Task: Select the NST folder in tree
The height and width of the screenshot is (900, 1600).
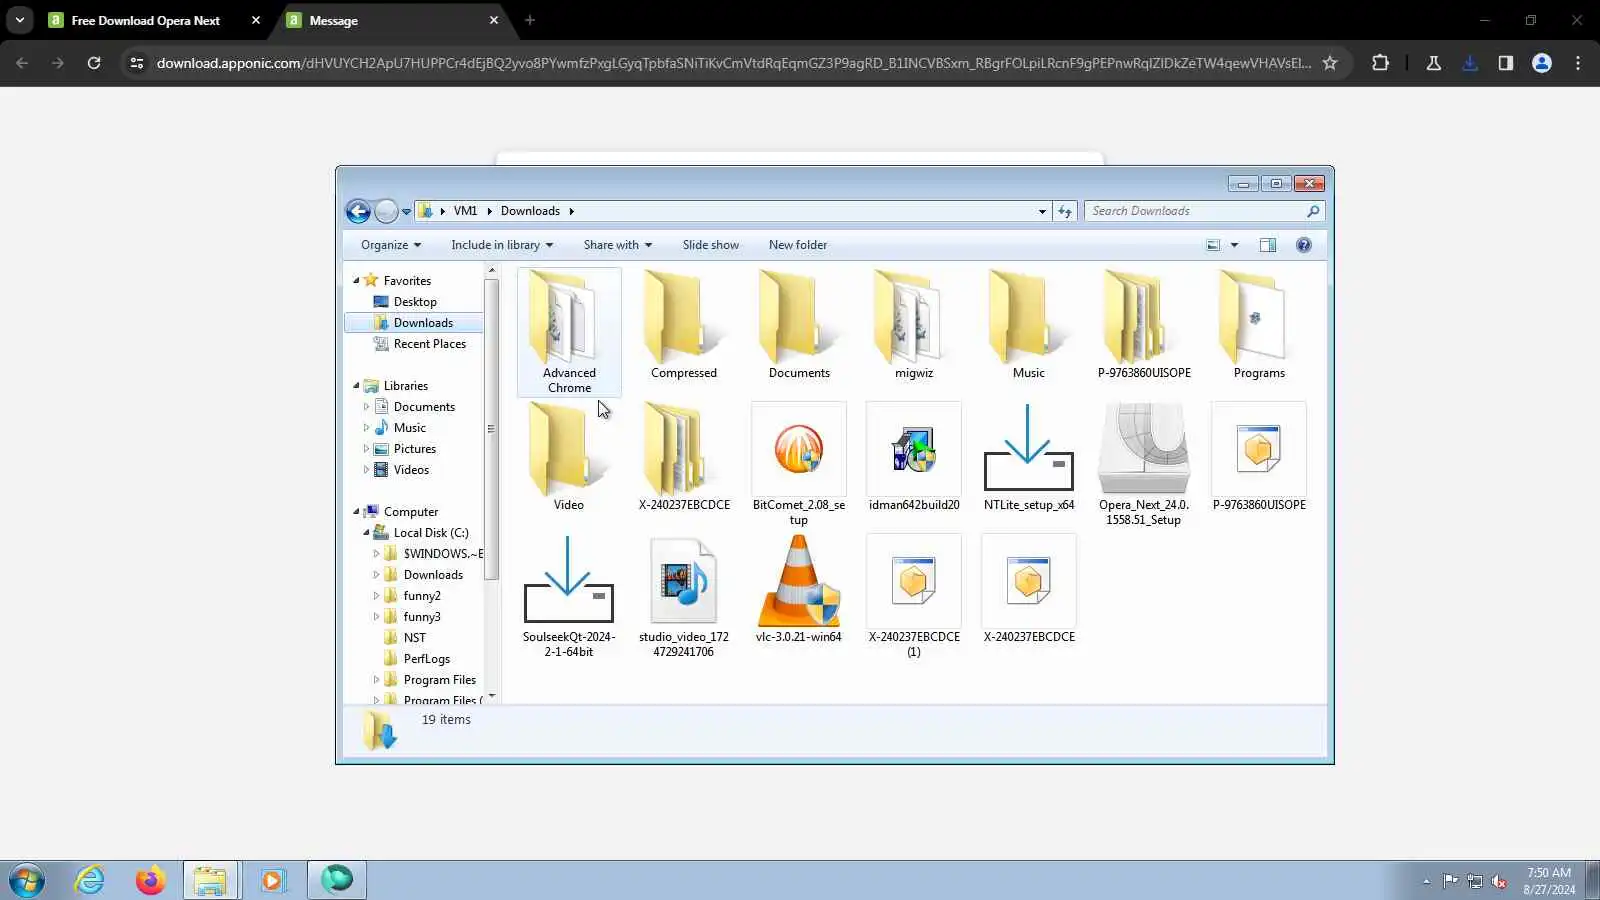Action: point(414,638)
